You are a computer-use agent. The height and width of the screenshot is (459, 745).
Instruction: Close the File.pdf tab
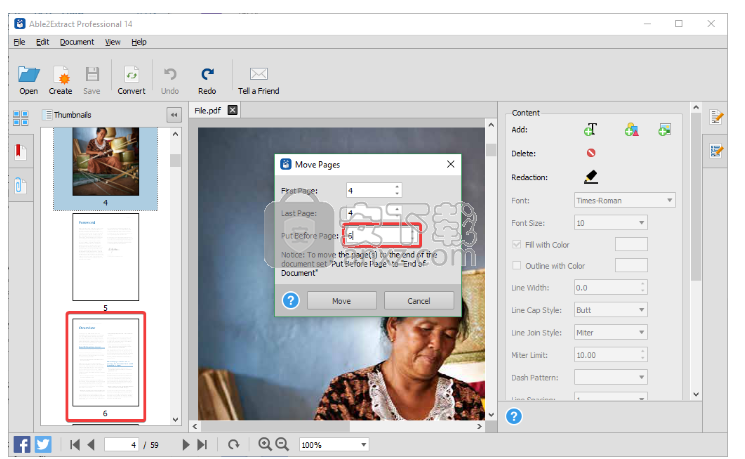click(x=232, y=110)
